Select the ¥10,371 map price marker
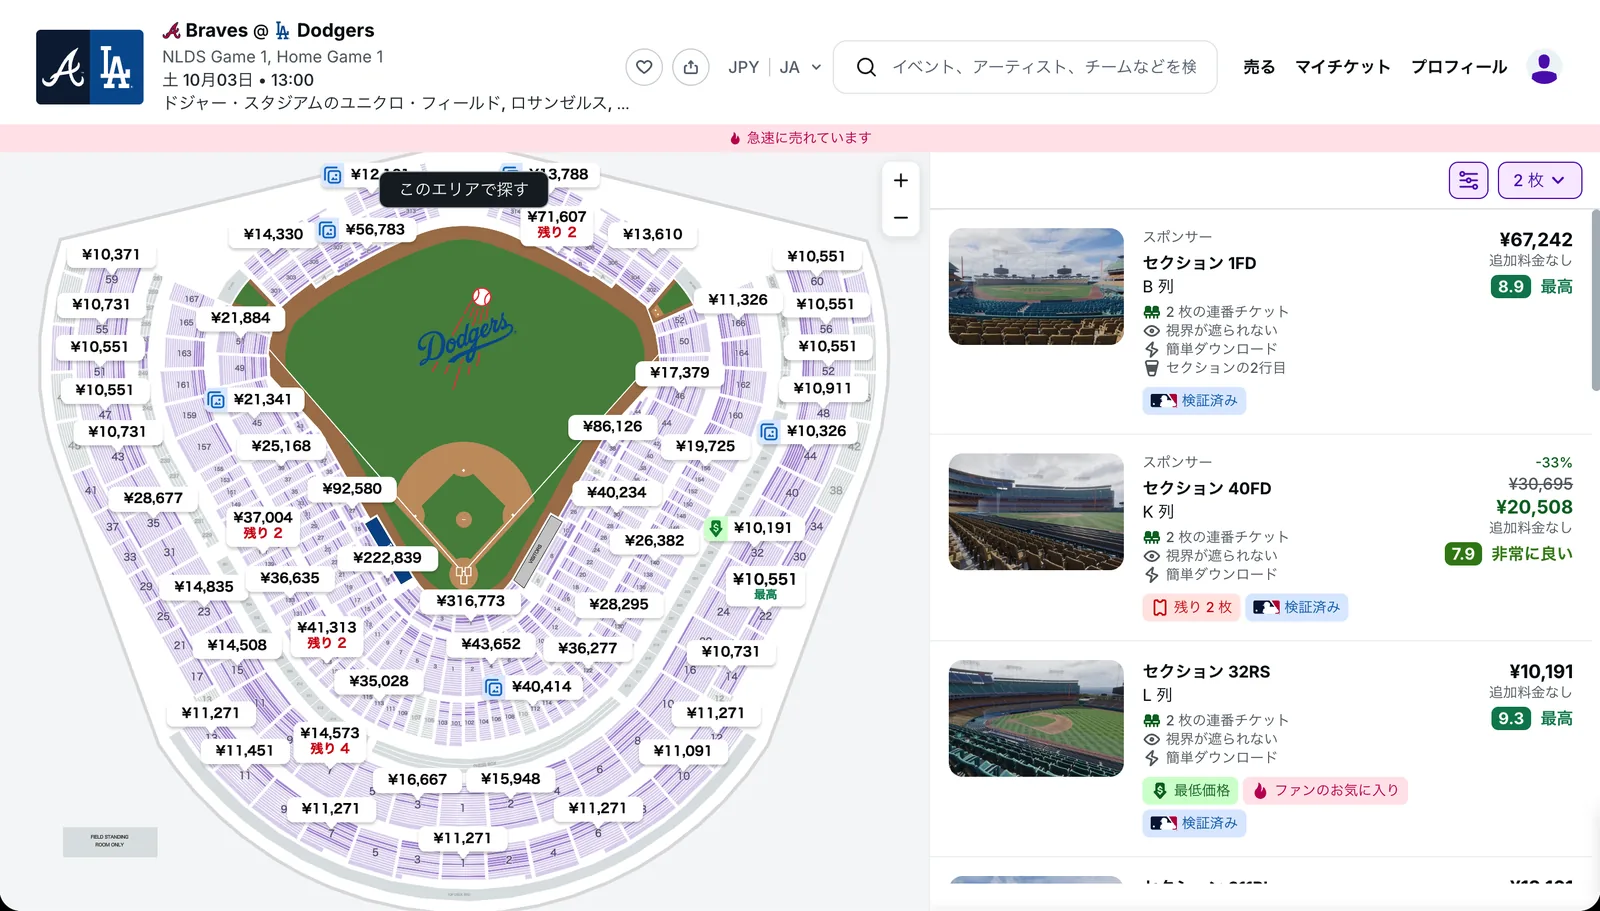Image resolution: width=1600 pixels, height=911 pixels. click(111, 254)
